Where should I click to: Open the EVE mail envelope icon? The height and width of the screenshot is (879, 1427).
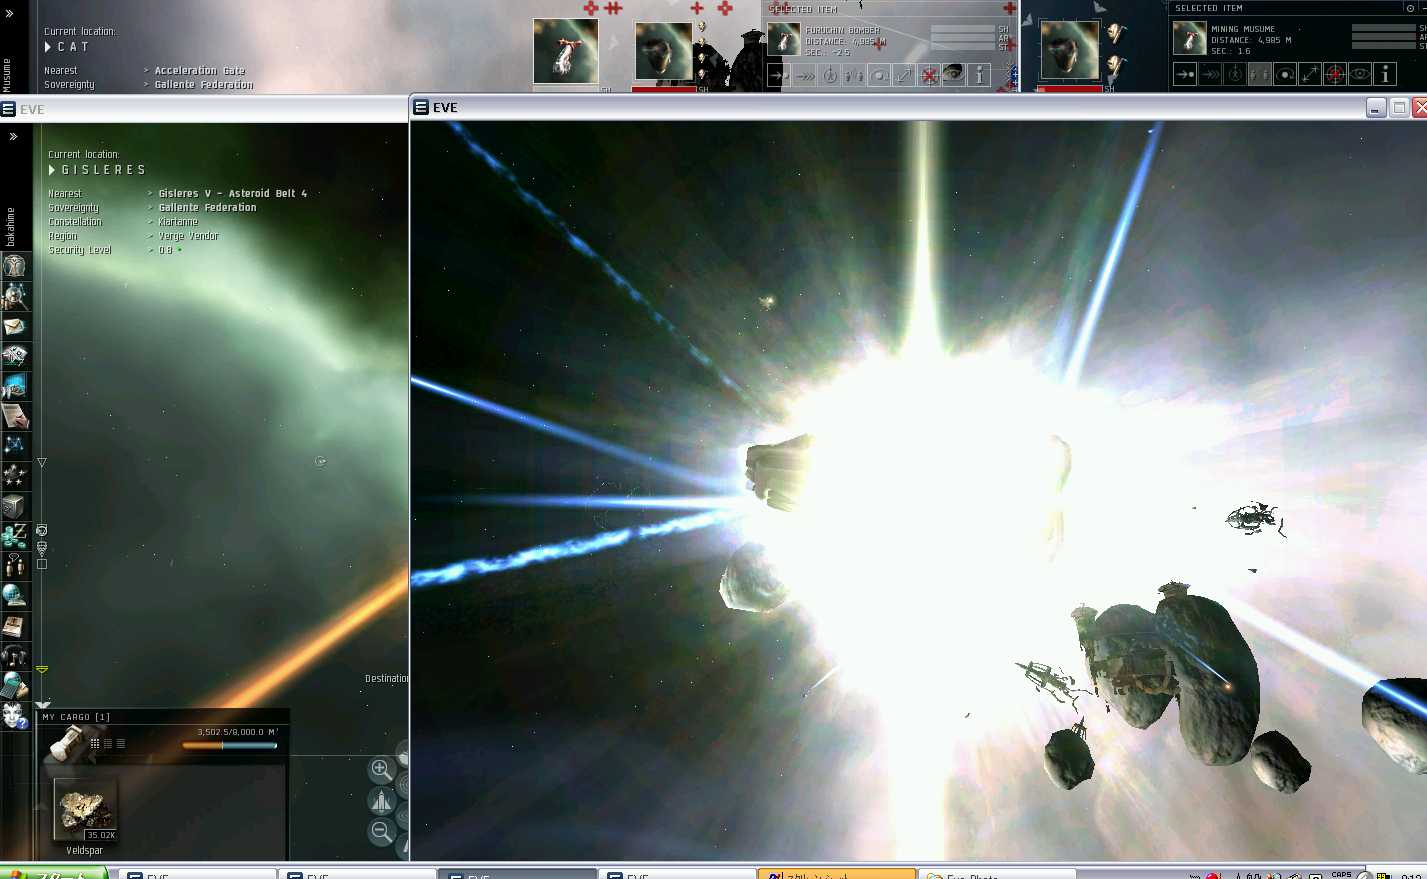pyautogui.click(x=15, y=326)
